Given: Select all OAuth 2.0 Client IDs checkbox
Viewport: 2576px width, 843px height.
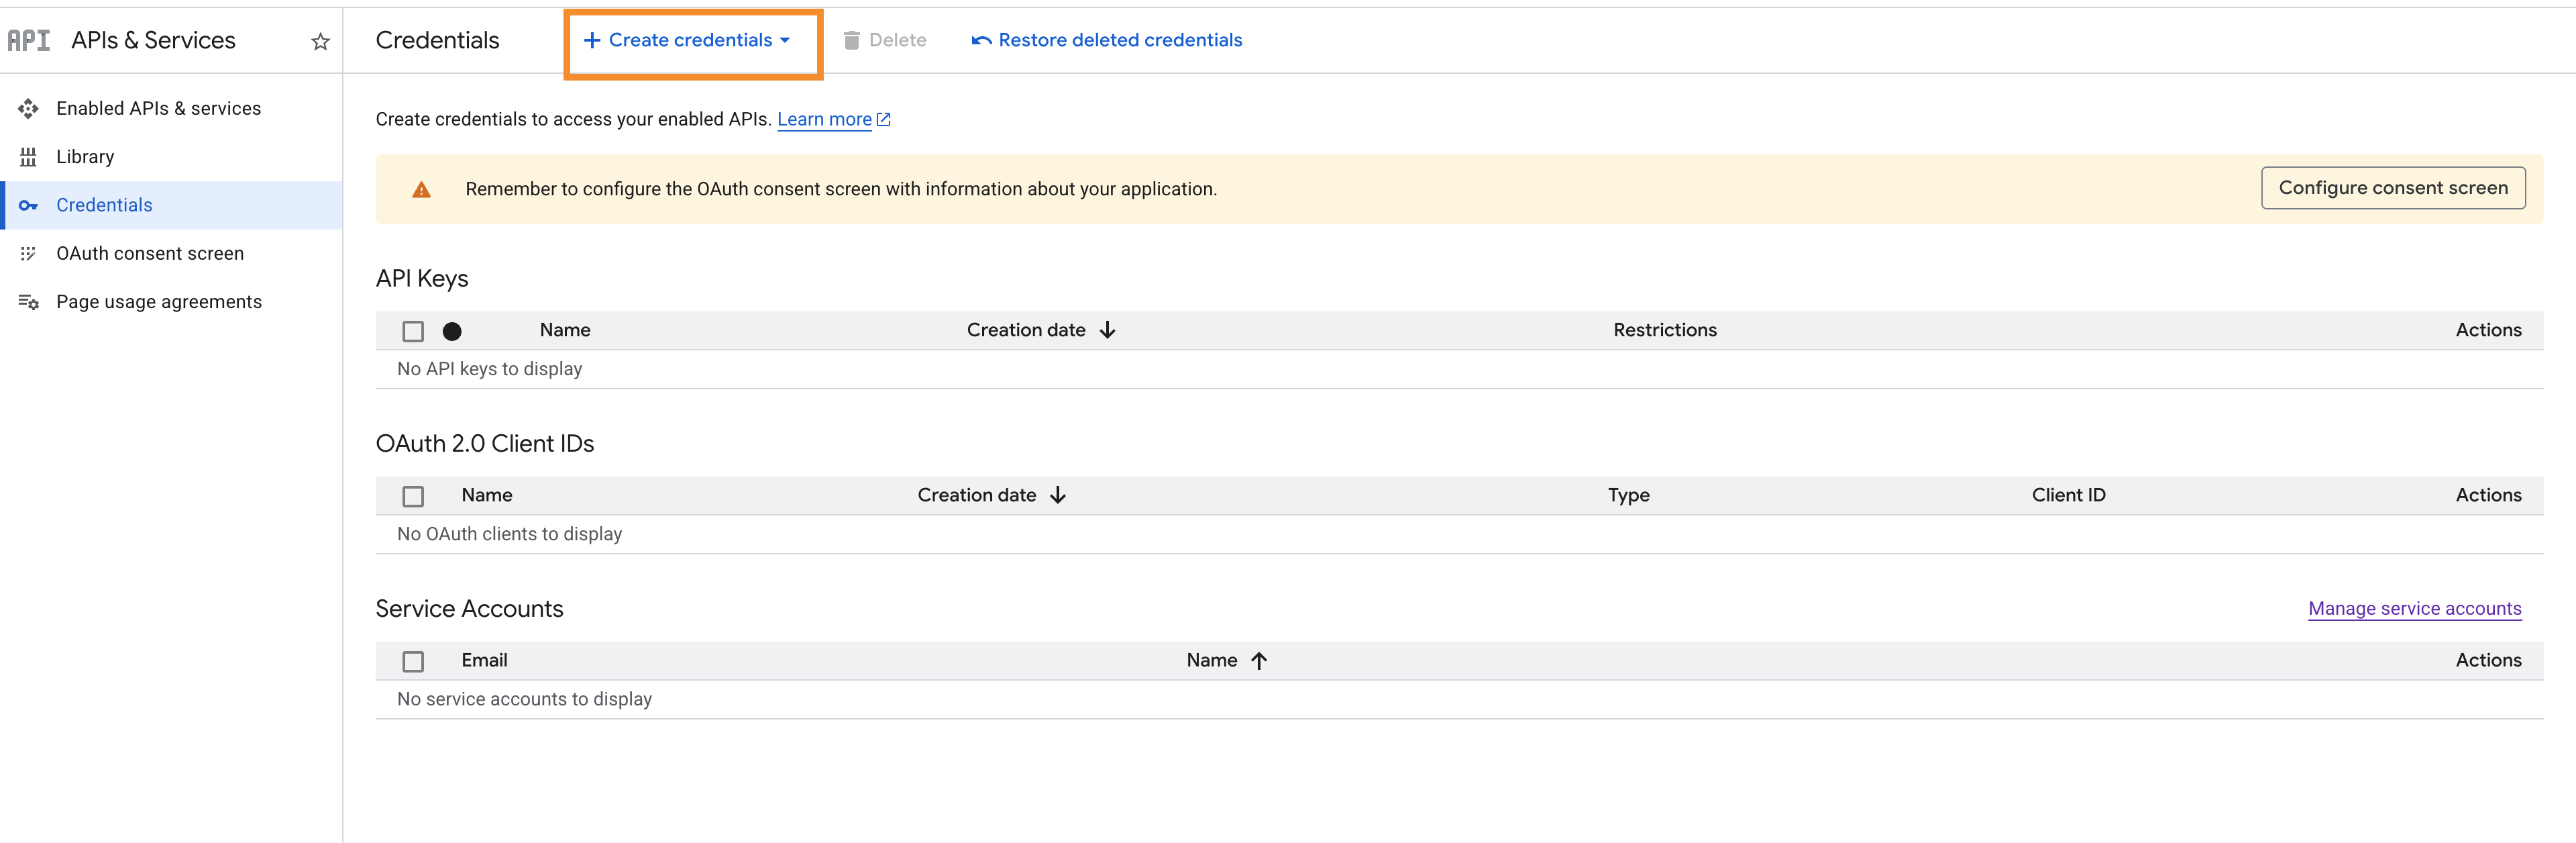Looking at the screenshot, I should [x=413, y=496].
